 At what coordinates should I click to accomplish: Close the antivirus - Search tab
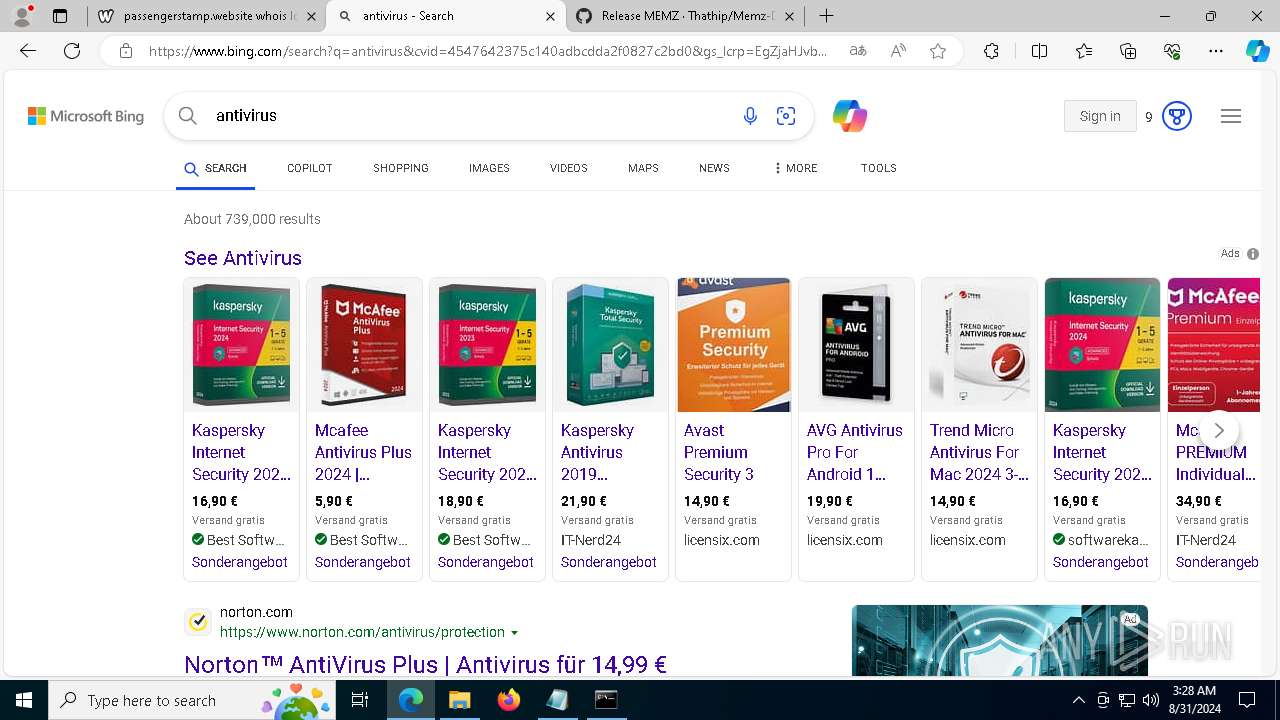pos(551,16)
